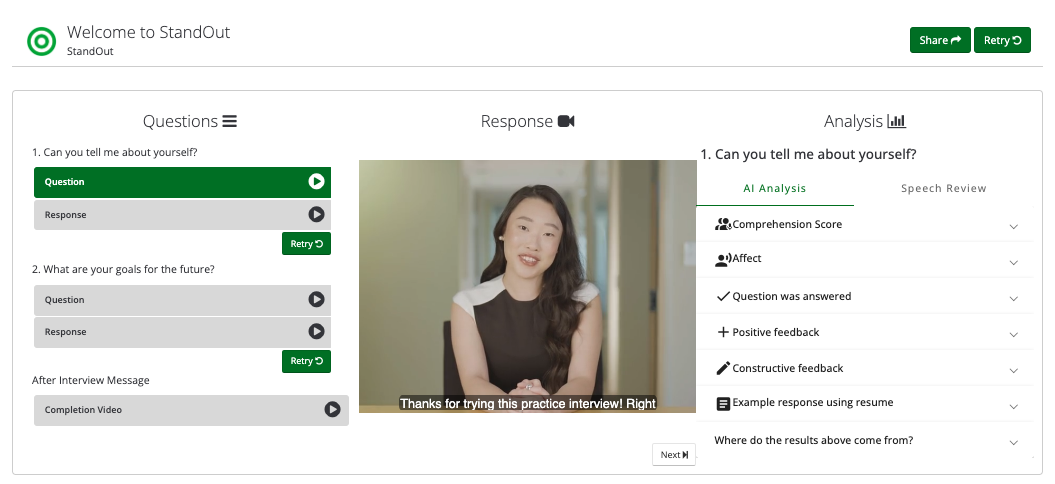Click the Response video camera icon
Image resolution: width=1055 pixels, height=484 pixels.
566,121
